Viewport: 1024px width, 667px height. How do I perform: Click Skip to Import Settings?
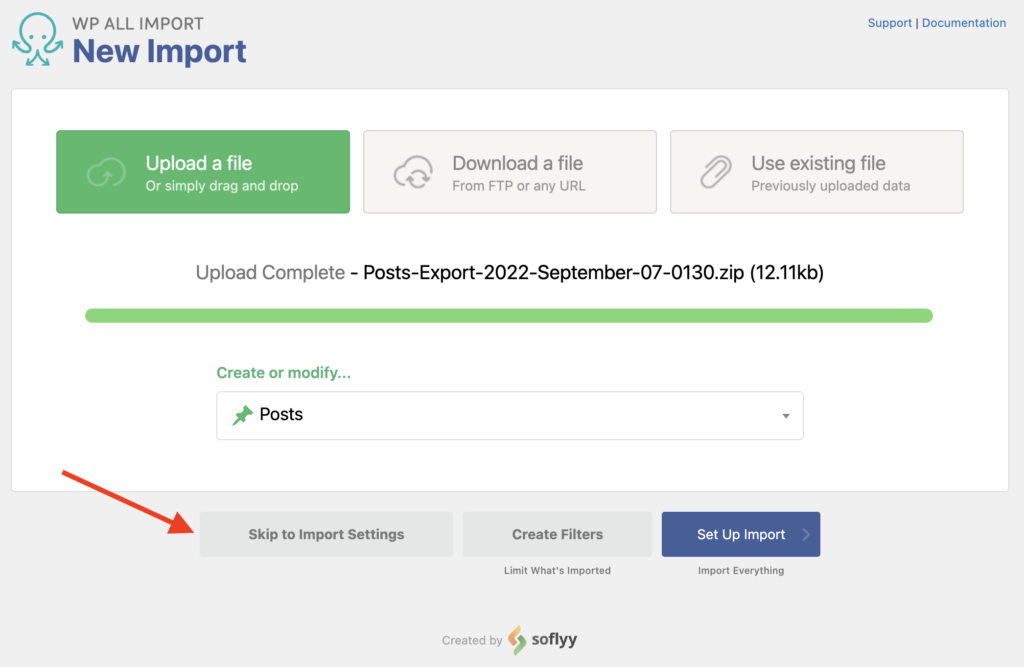326,534
